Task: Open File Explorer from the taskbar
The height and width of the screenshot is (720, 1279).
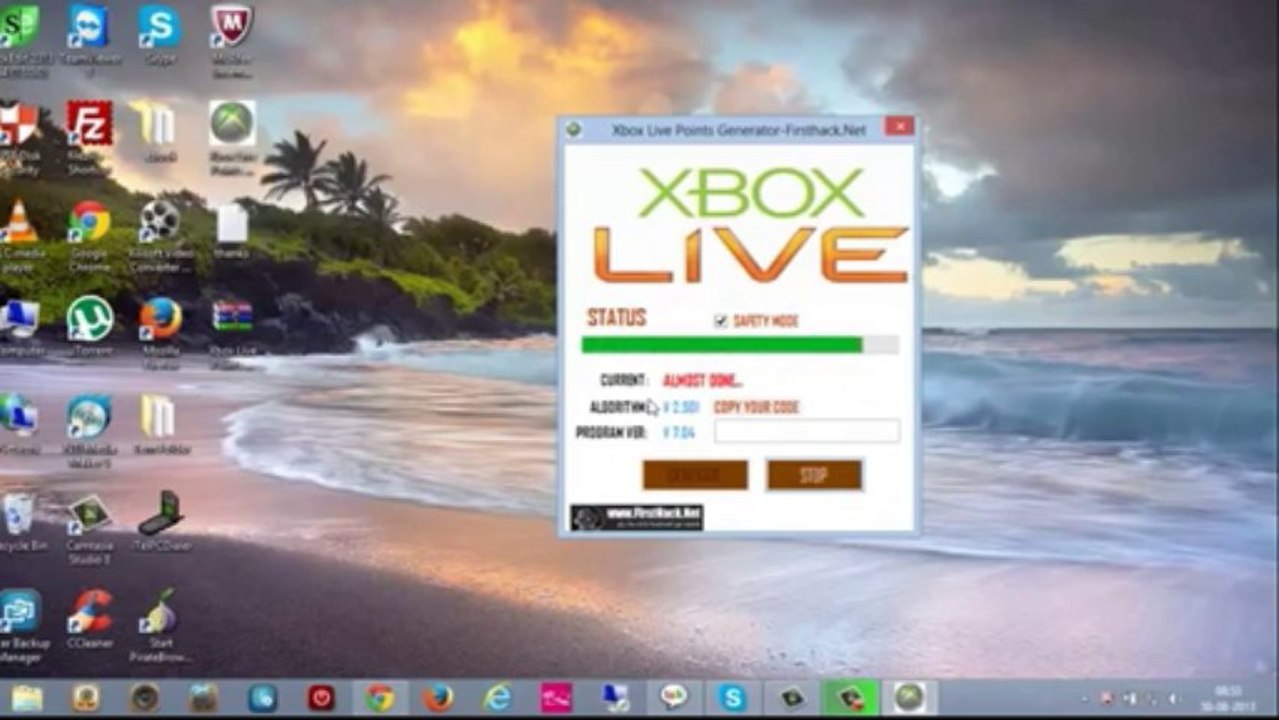Action: (27, 697)
